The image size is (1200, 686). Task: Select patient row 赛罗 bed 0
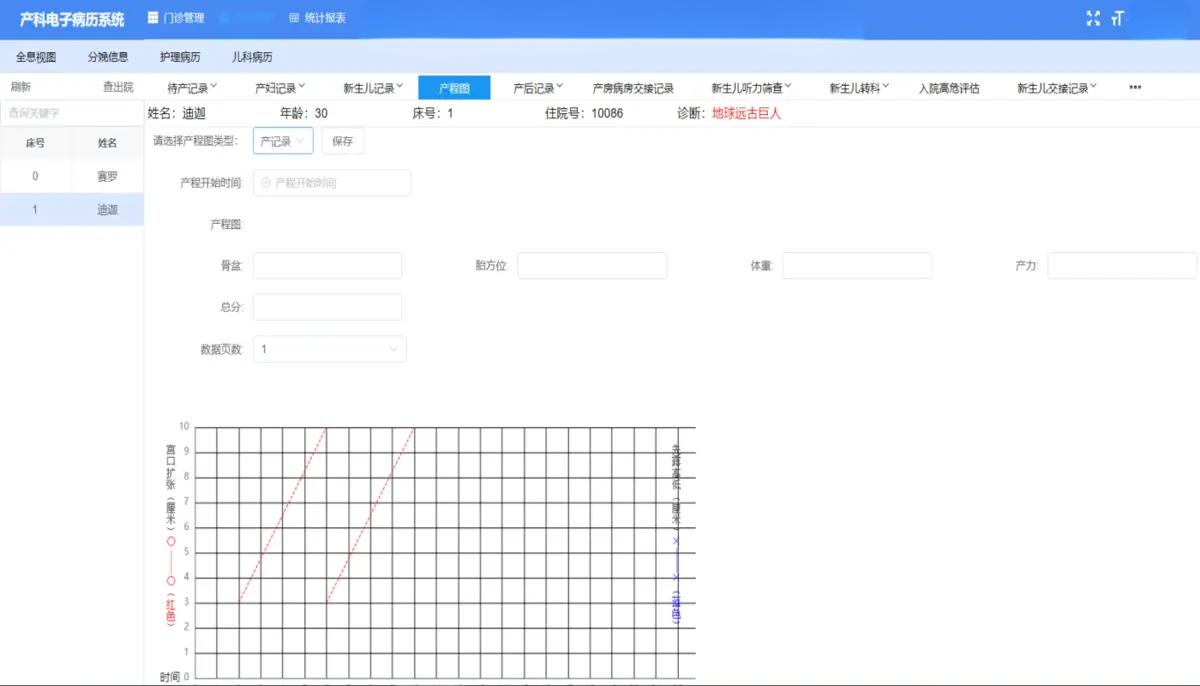[x=72, y=176]
